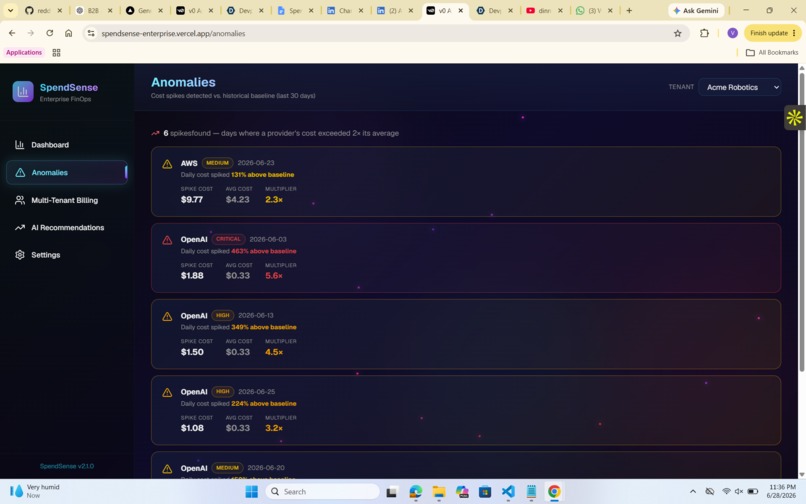Click the 5.6× multiplier value
Viewport: 806px width, 504px height.
tap(274, 276)
